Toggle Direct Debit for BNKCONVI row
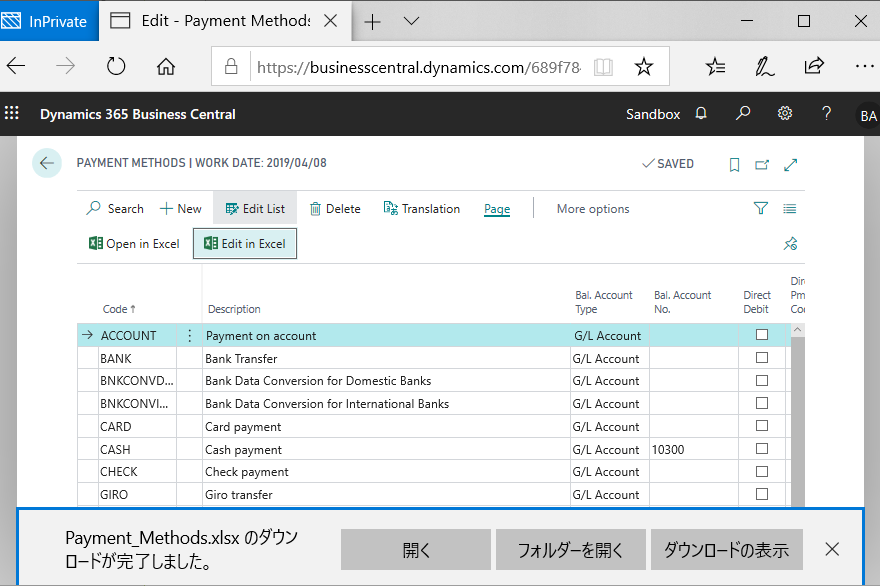Image resolution: width=880 pixels, height=586 pixels. [762, 403]
